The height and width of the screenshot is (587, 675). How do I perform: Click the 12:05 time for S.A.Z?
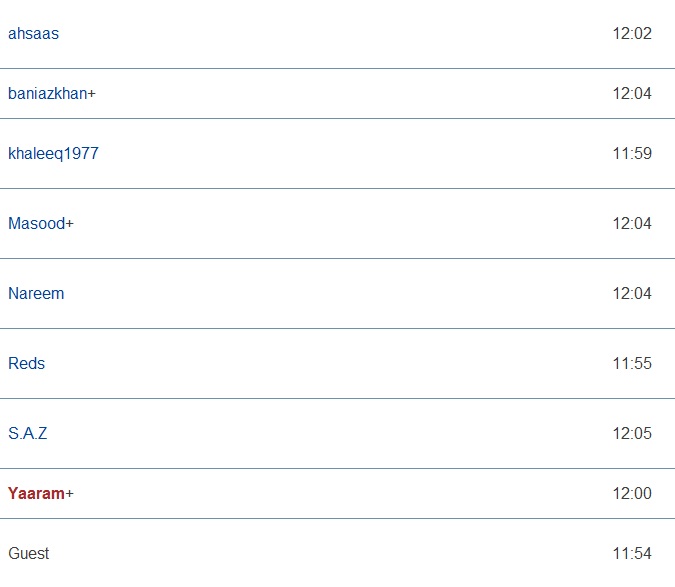[632, 434]
